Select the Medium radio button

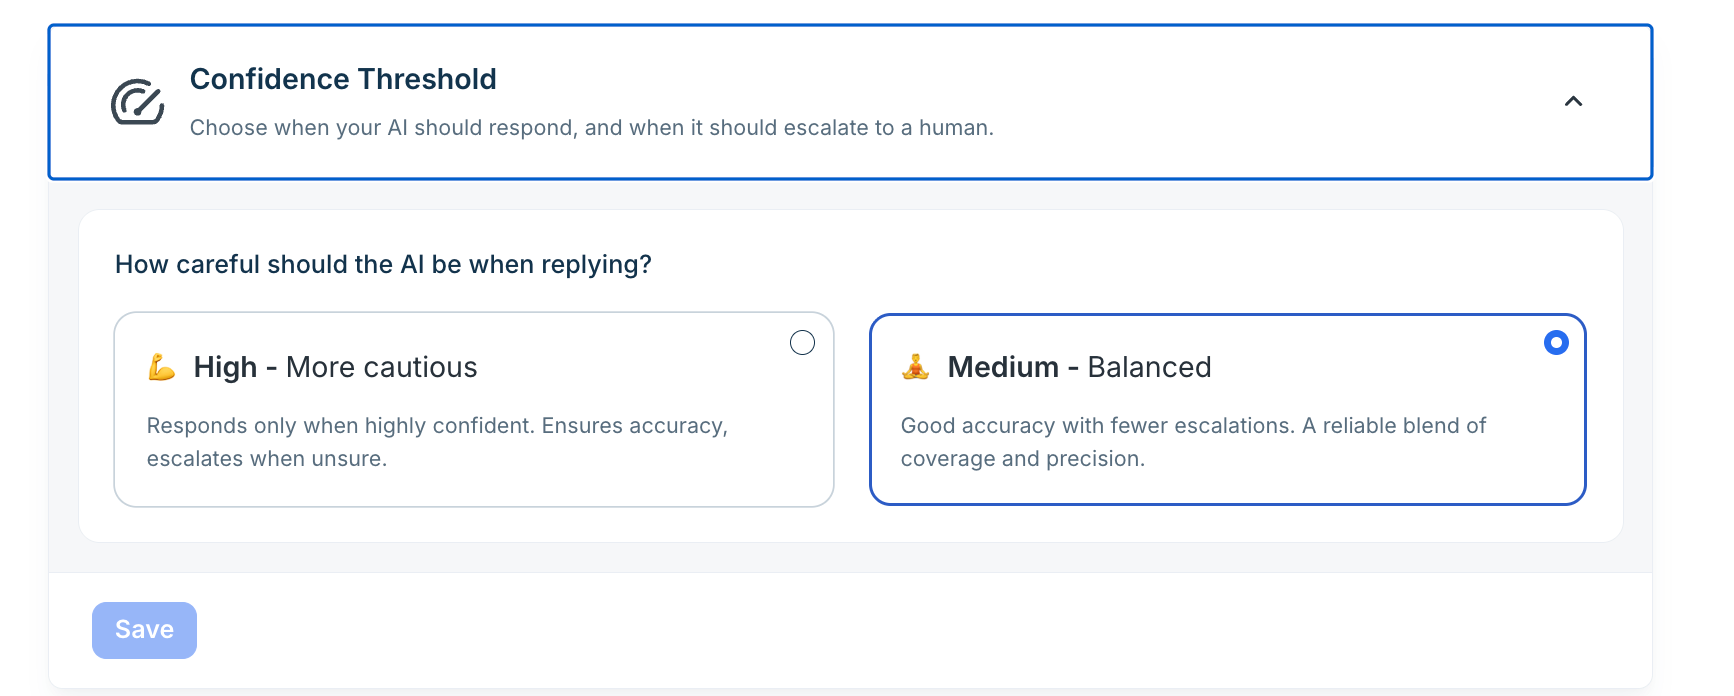(x=1556, y=343)
